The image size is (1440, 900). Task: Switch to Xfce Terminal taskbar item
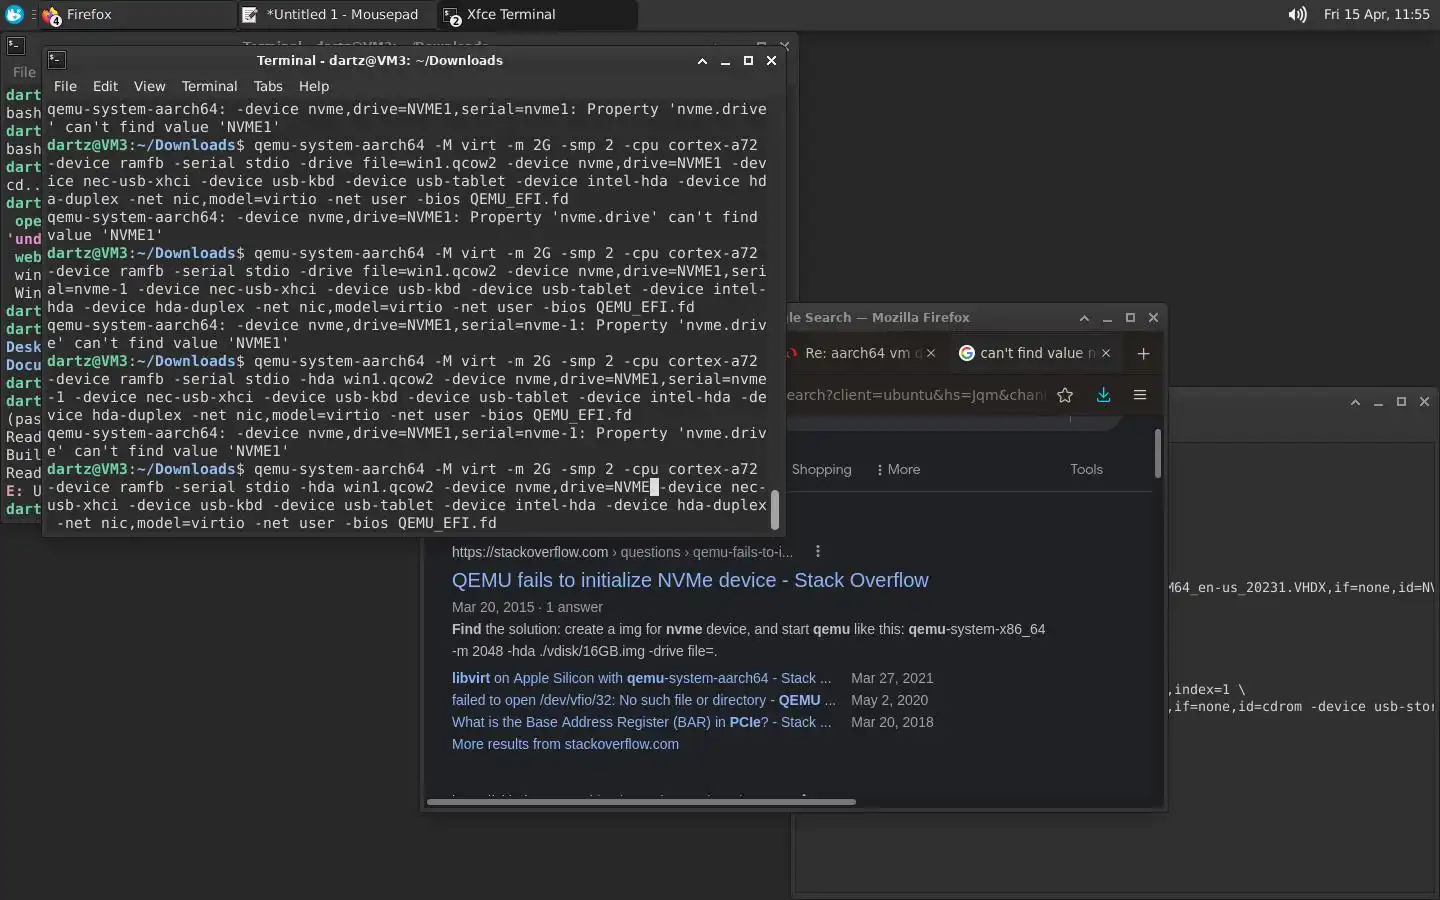(537, 14)
